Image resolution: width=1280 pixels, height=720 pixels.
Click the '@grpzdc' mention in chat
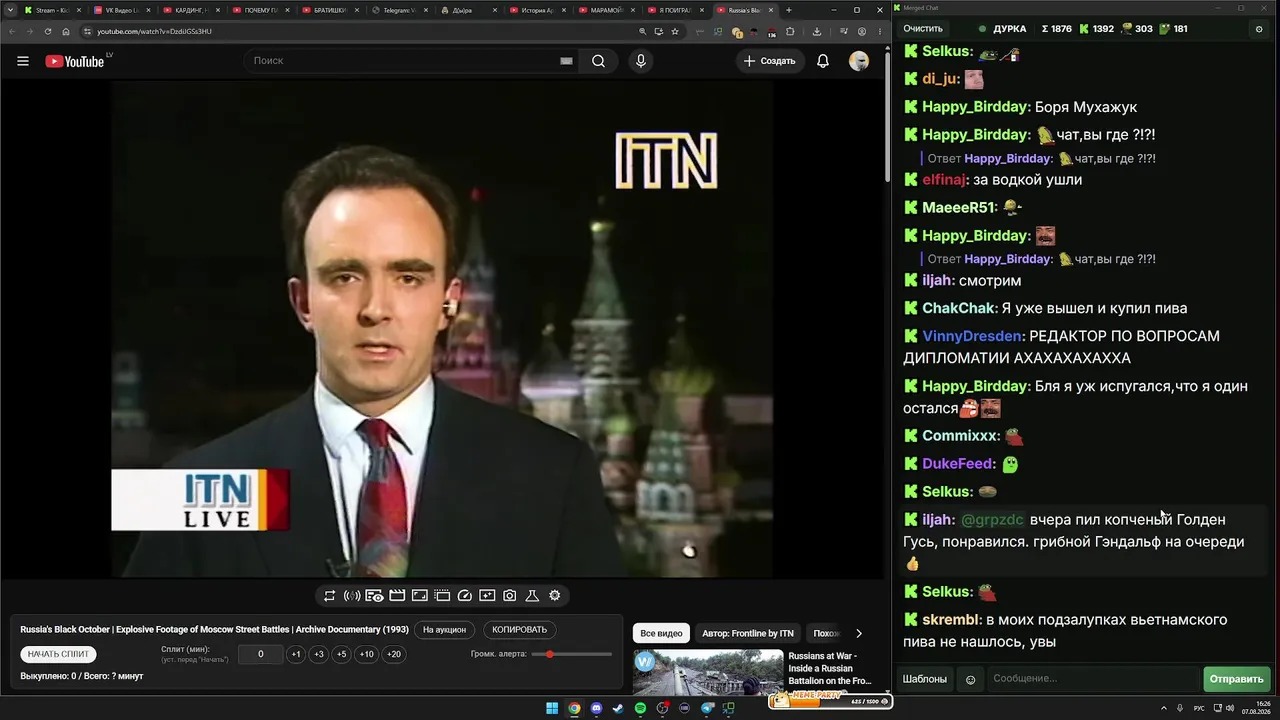coord(992,520)
